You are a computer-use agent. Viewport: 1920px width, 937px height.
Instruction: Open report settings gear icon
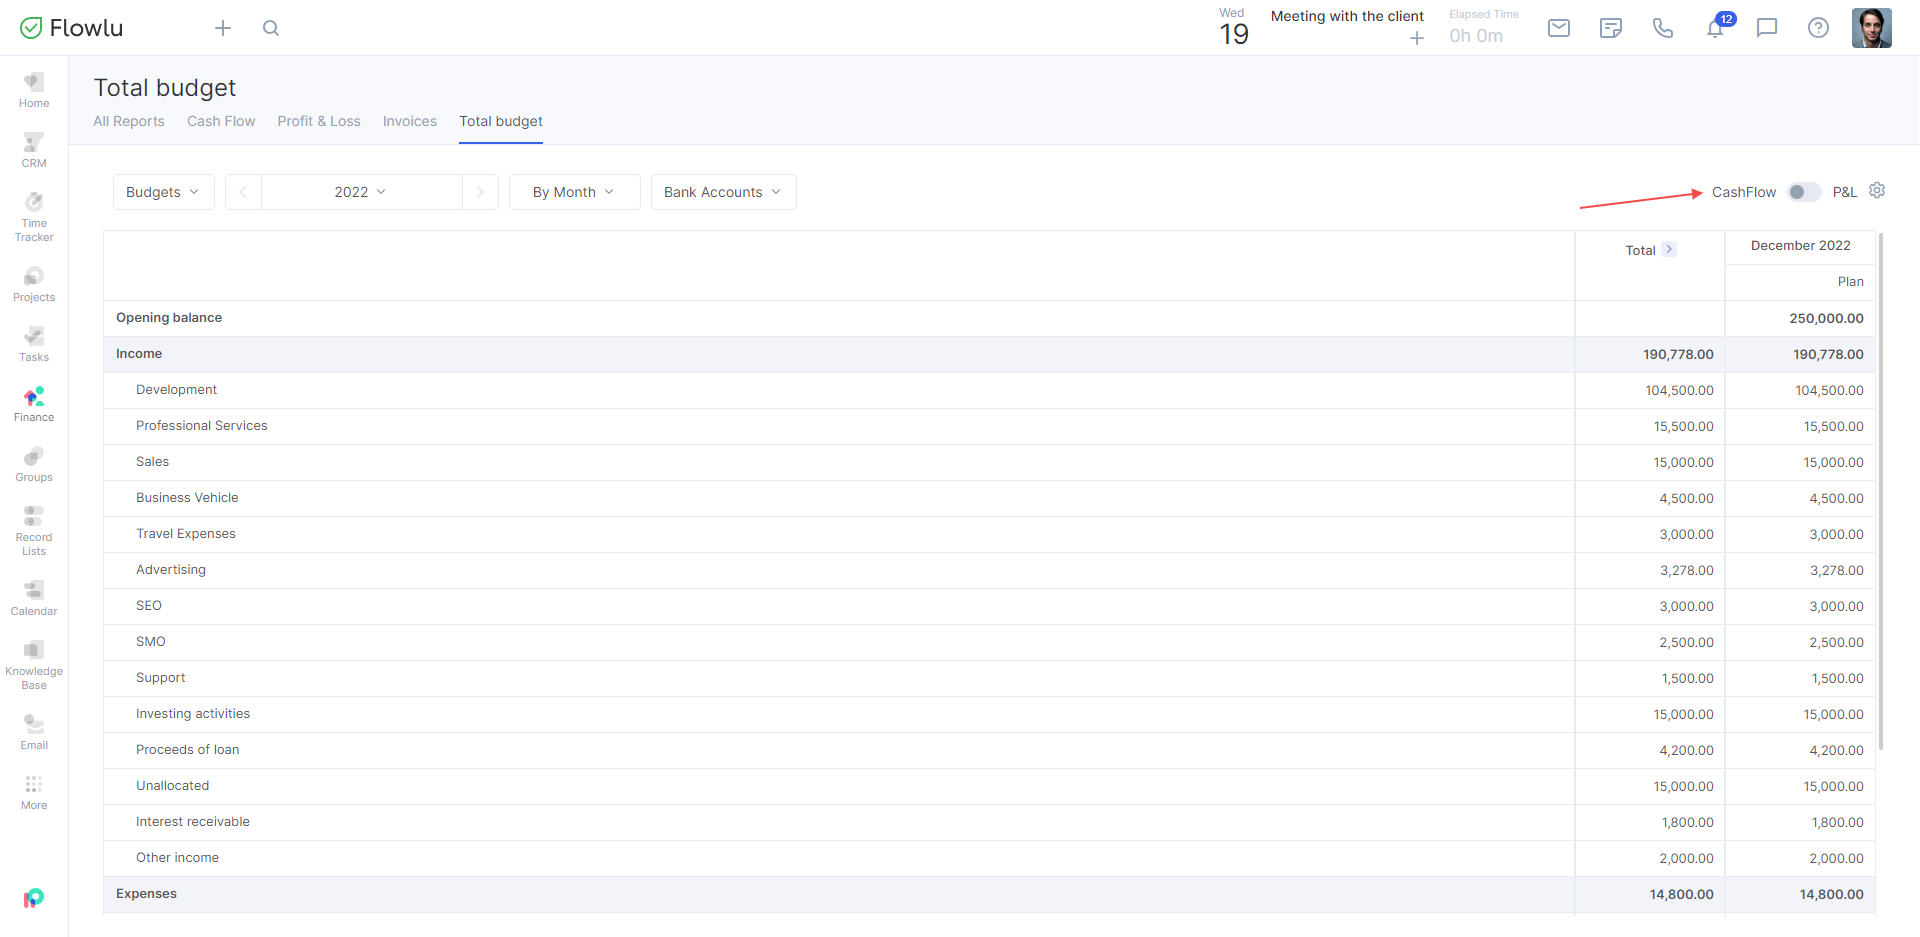[x=1877, y=190]
